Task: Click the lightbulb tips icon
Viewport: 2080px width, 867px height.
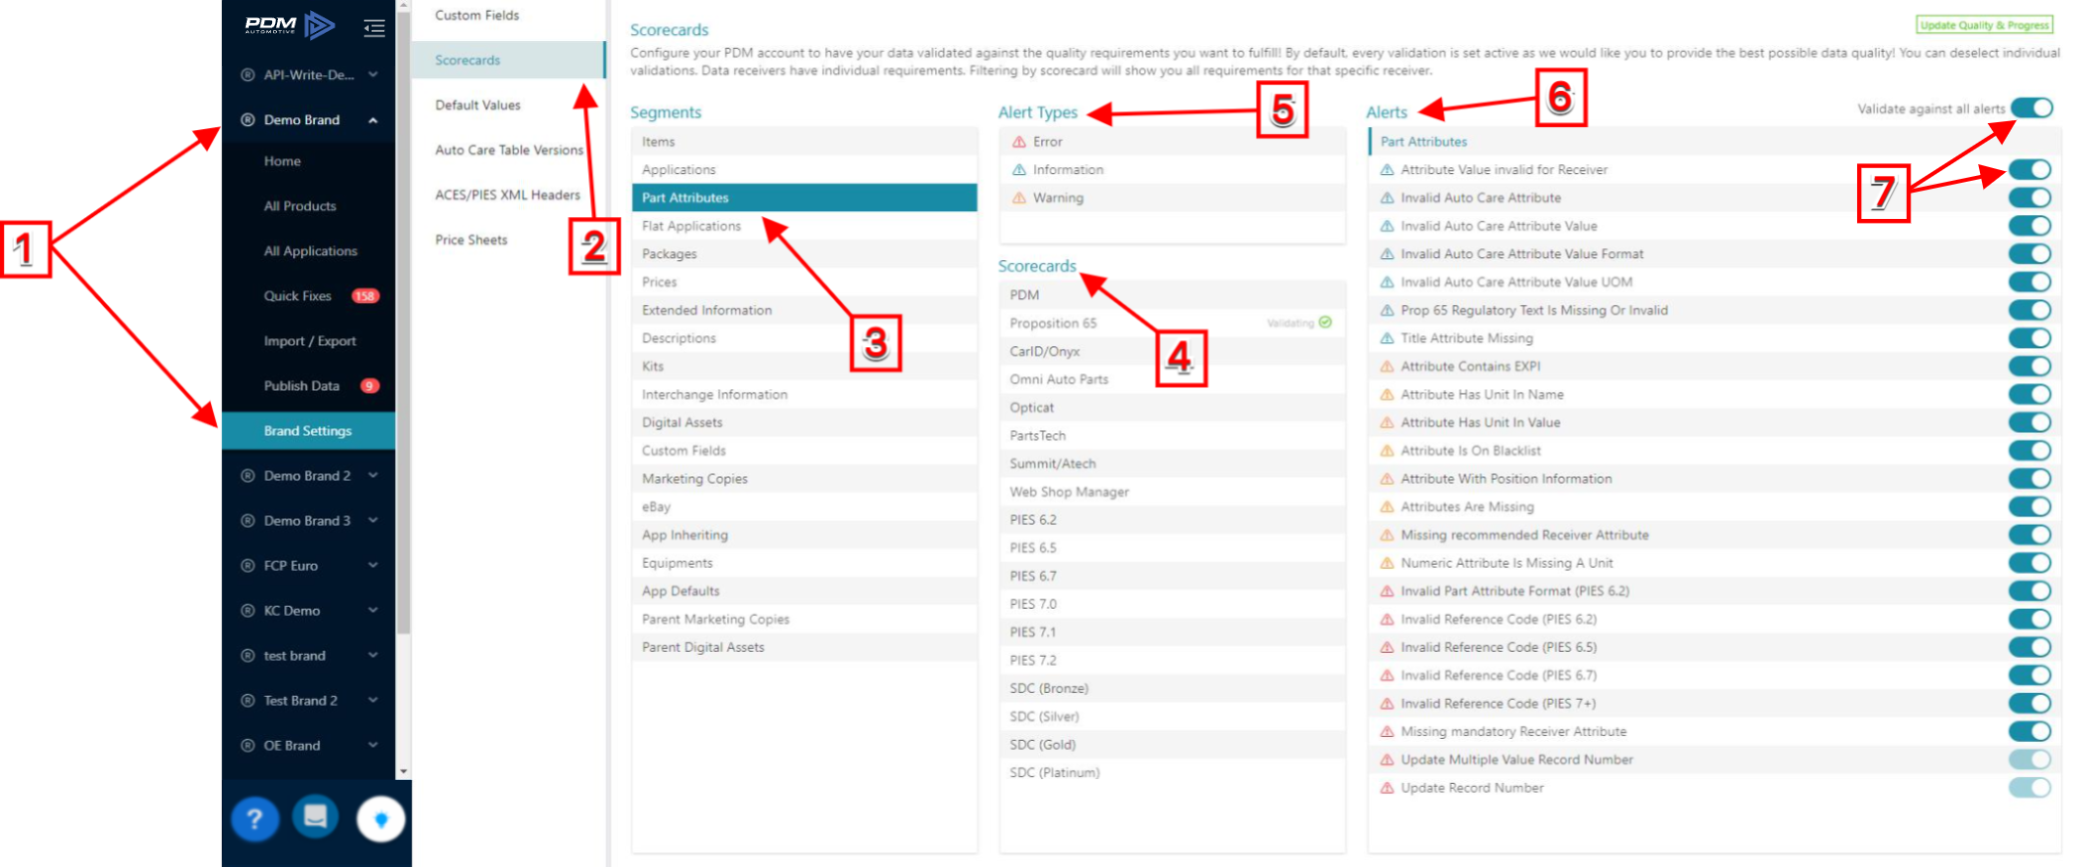Action: click(381, 820)
